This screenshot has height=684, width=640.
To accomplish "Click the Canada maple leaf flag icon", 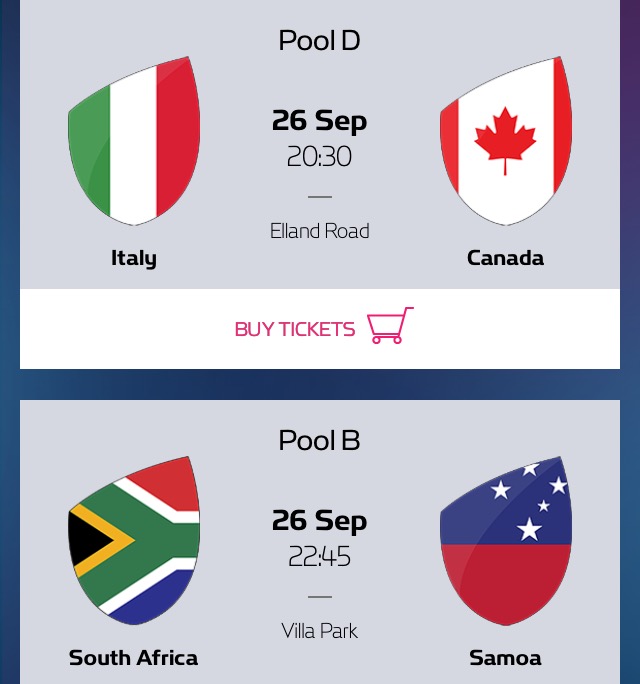I will click(x=506, y=141).
